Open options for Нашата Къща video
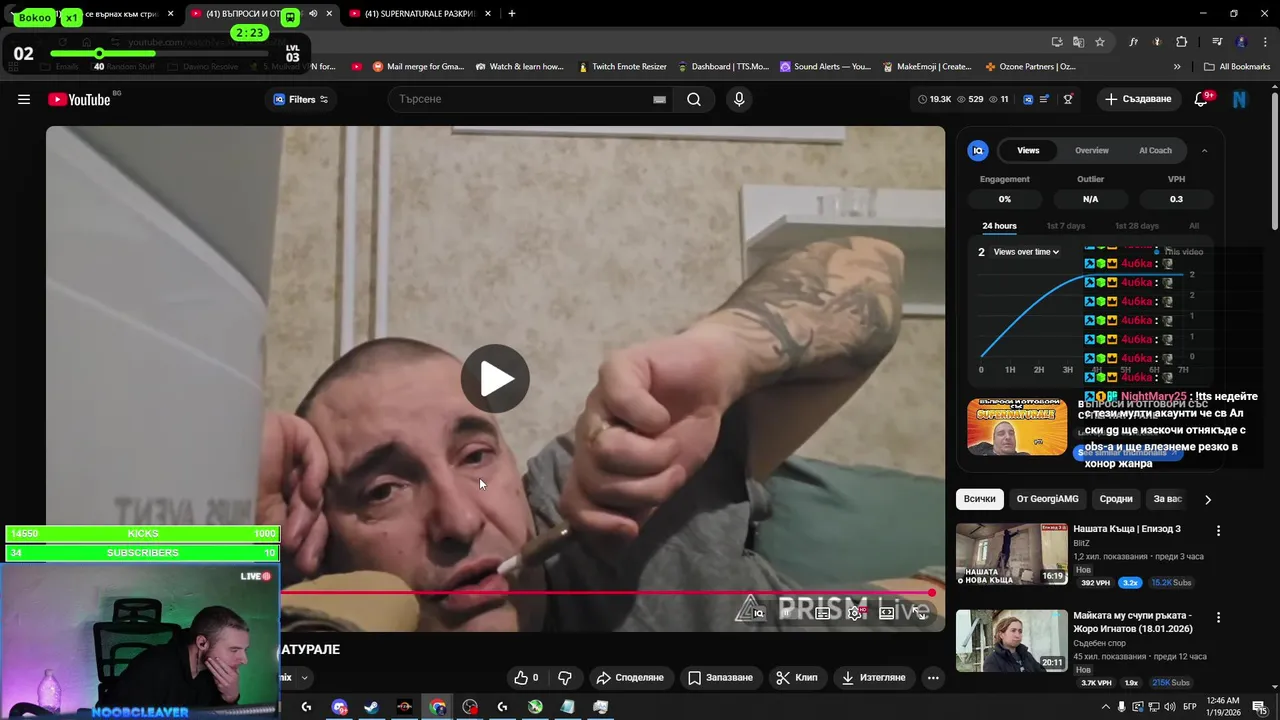 click(x=1218, y=531)
